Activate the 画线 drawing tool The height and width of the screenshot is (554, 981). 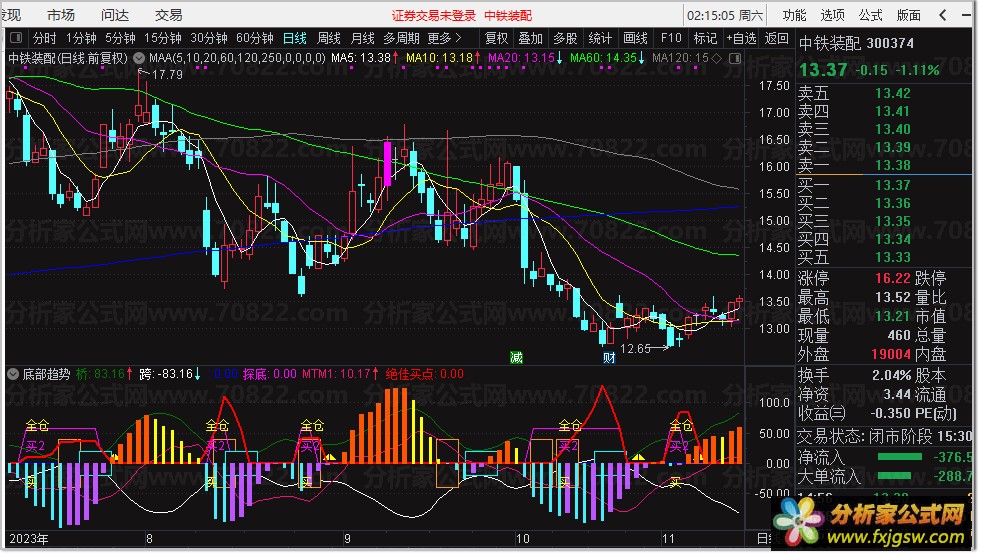point(635,38)
